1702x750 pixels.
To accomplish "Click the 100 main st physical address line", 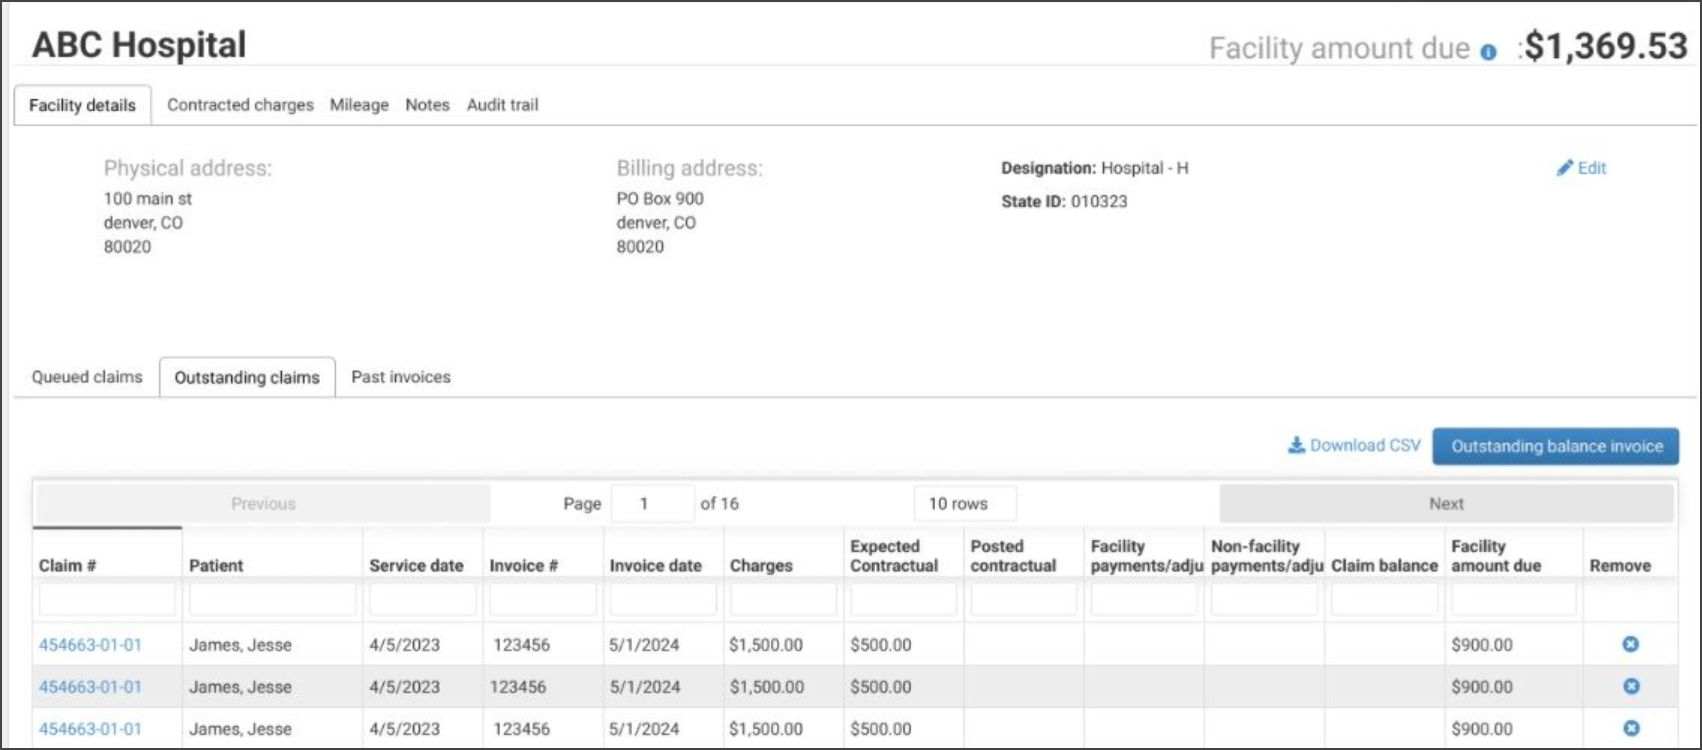I will (x=148, y=199).
